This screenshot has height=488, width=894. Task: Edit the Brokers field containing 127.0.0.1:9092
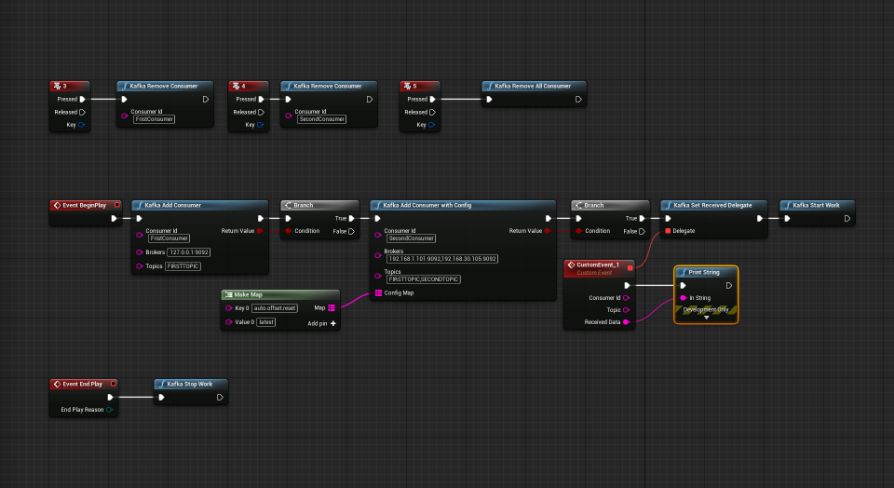pyautogui.click(x=188, y=252)
